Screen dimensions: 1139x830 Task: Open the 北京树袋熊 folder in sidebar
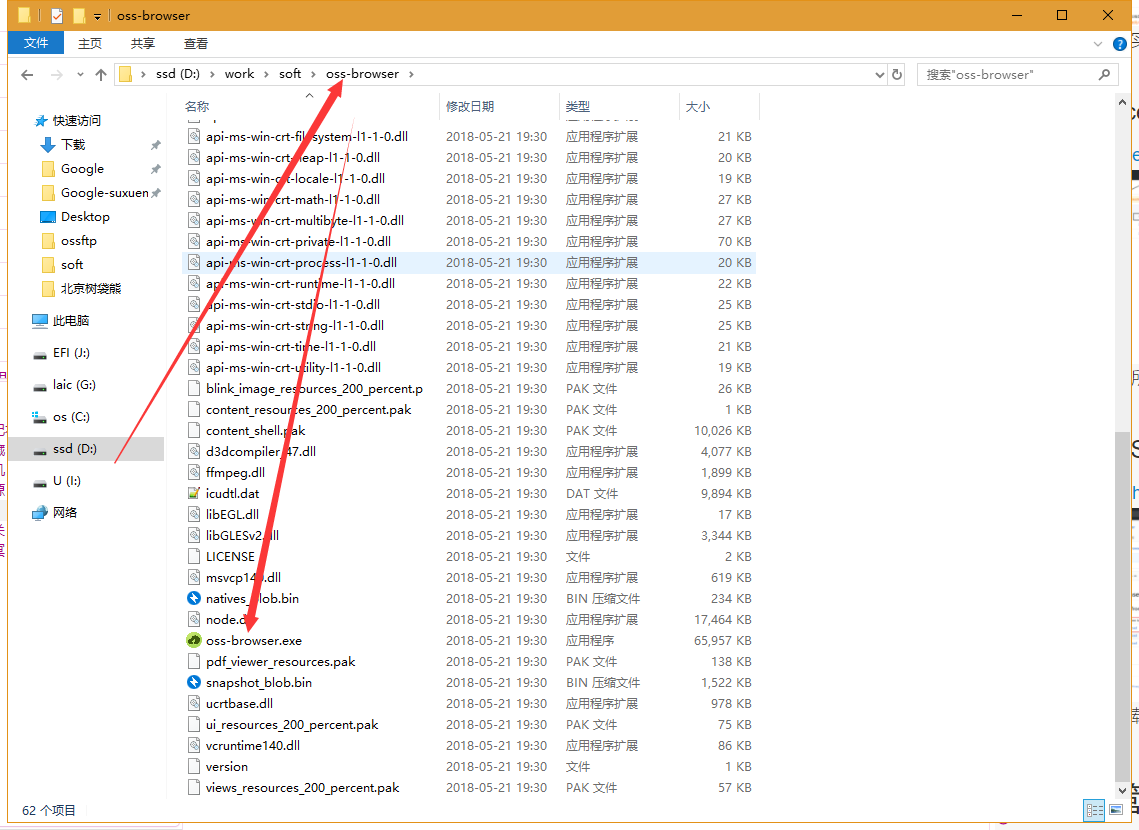click(x=91, y=288)
